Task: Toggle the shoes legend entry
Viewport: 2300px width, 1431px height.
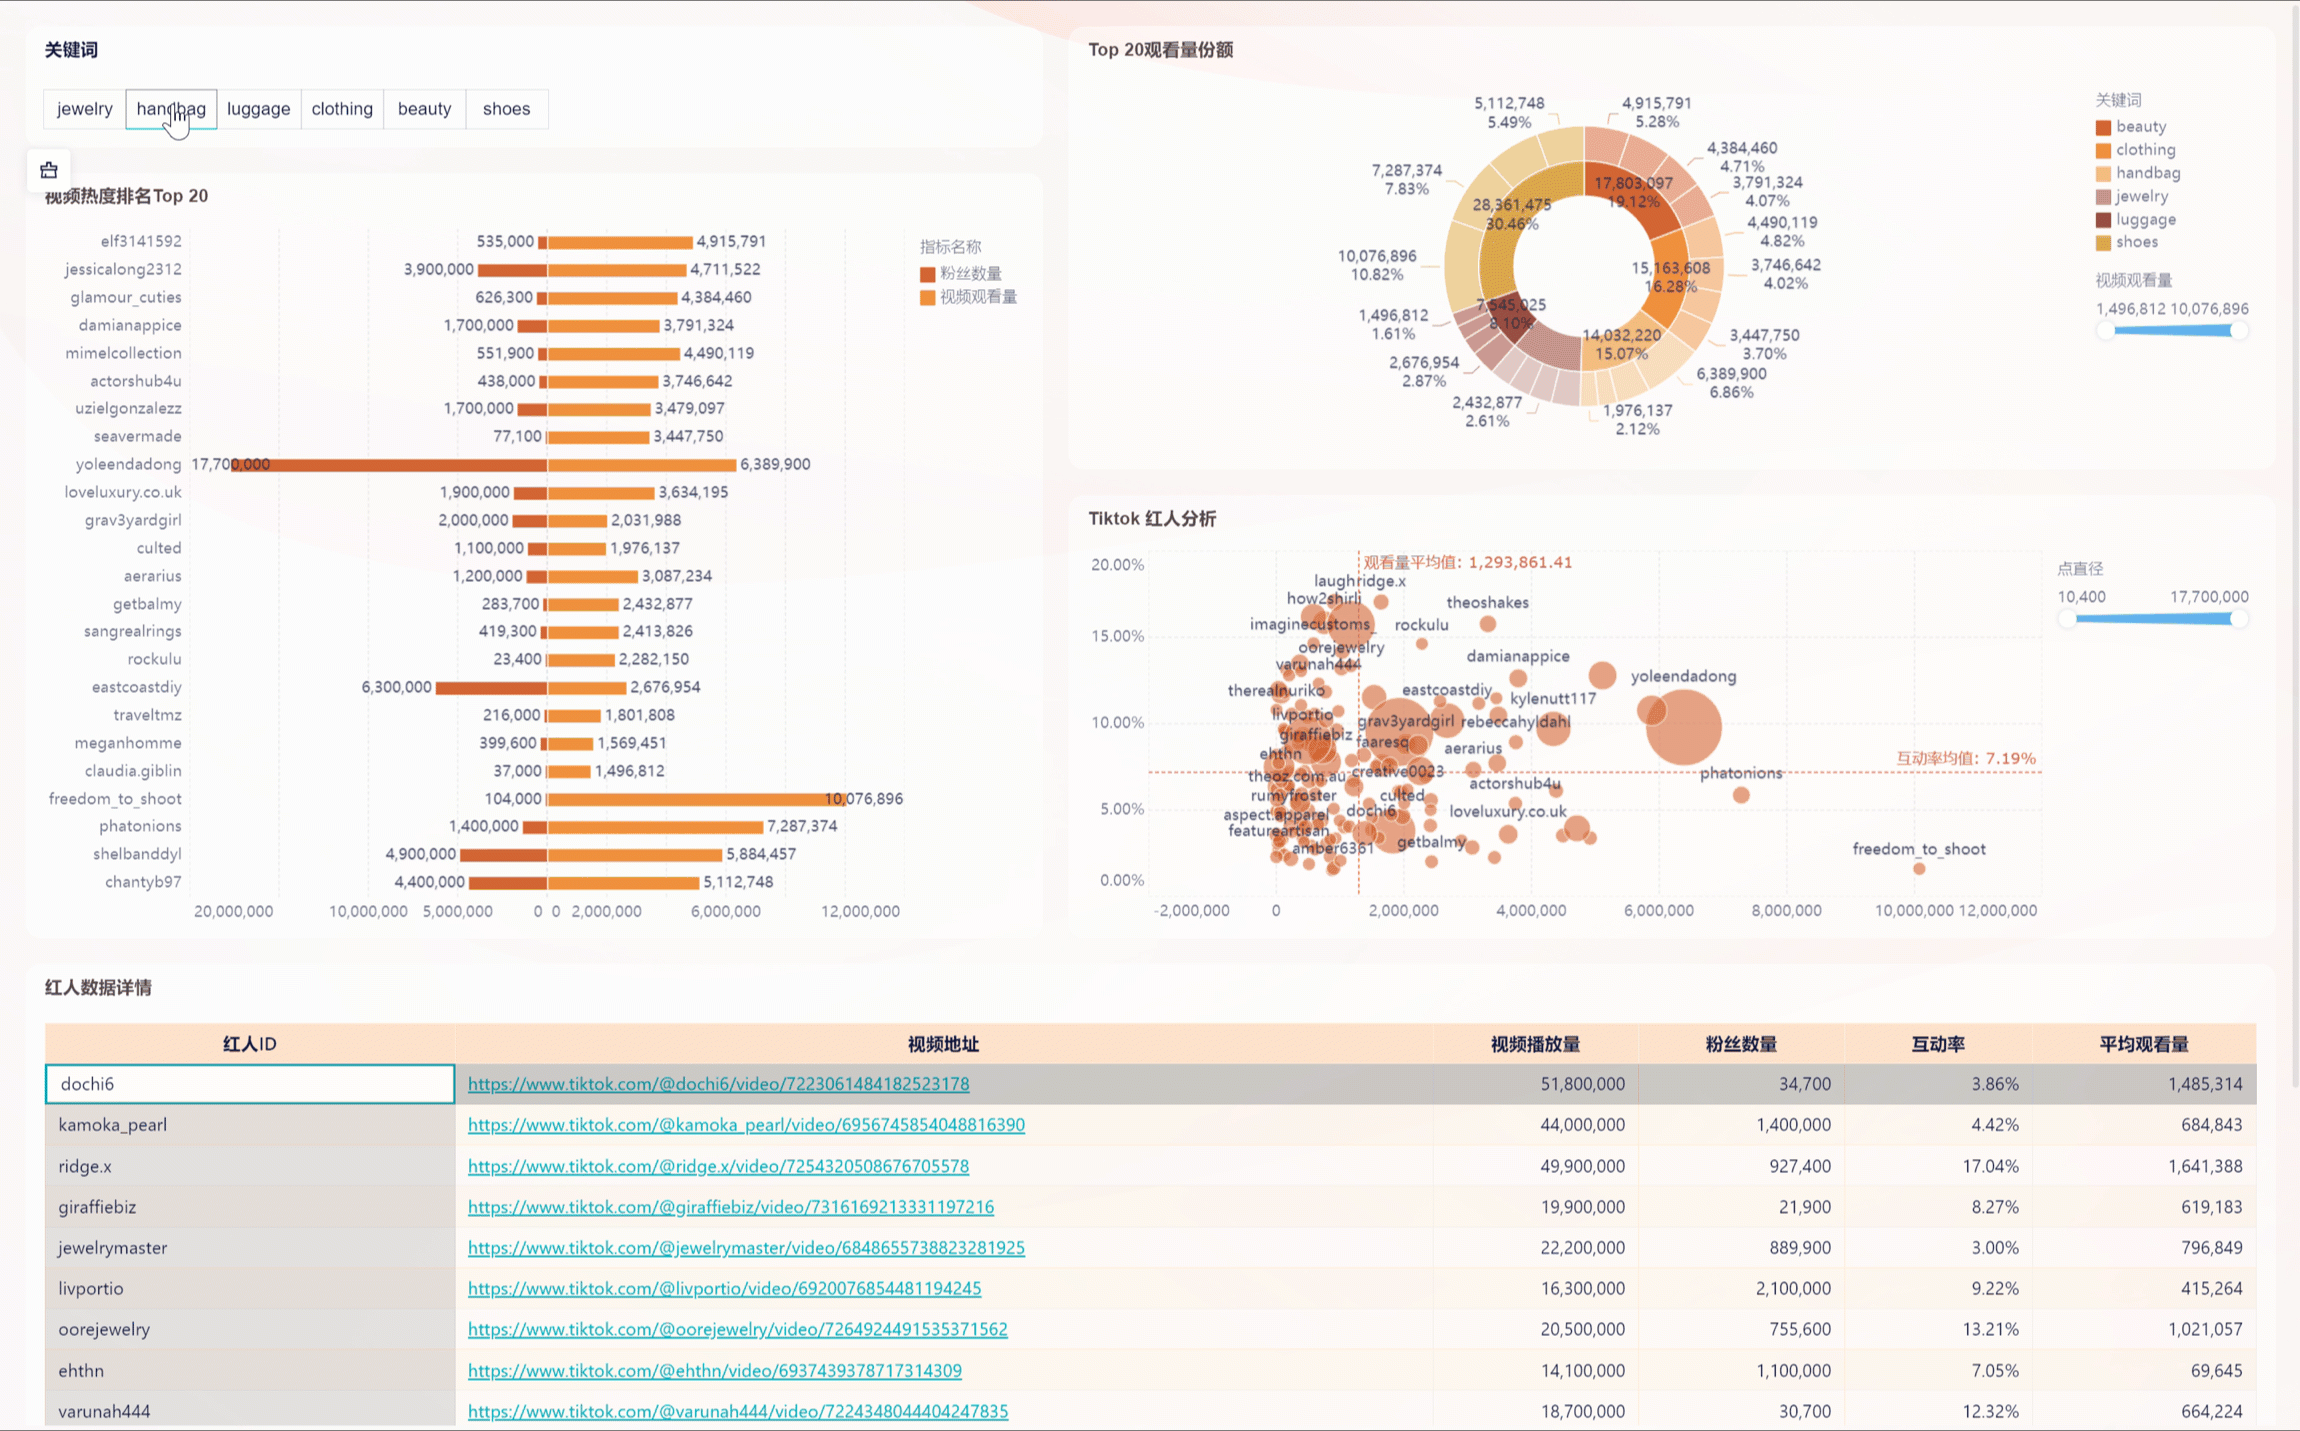Action: click(x=2127, y=242)
